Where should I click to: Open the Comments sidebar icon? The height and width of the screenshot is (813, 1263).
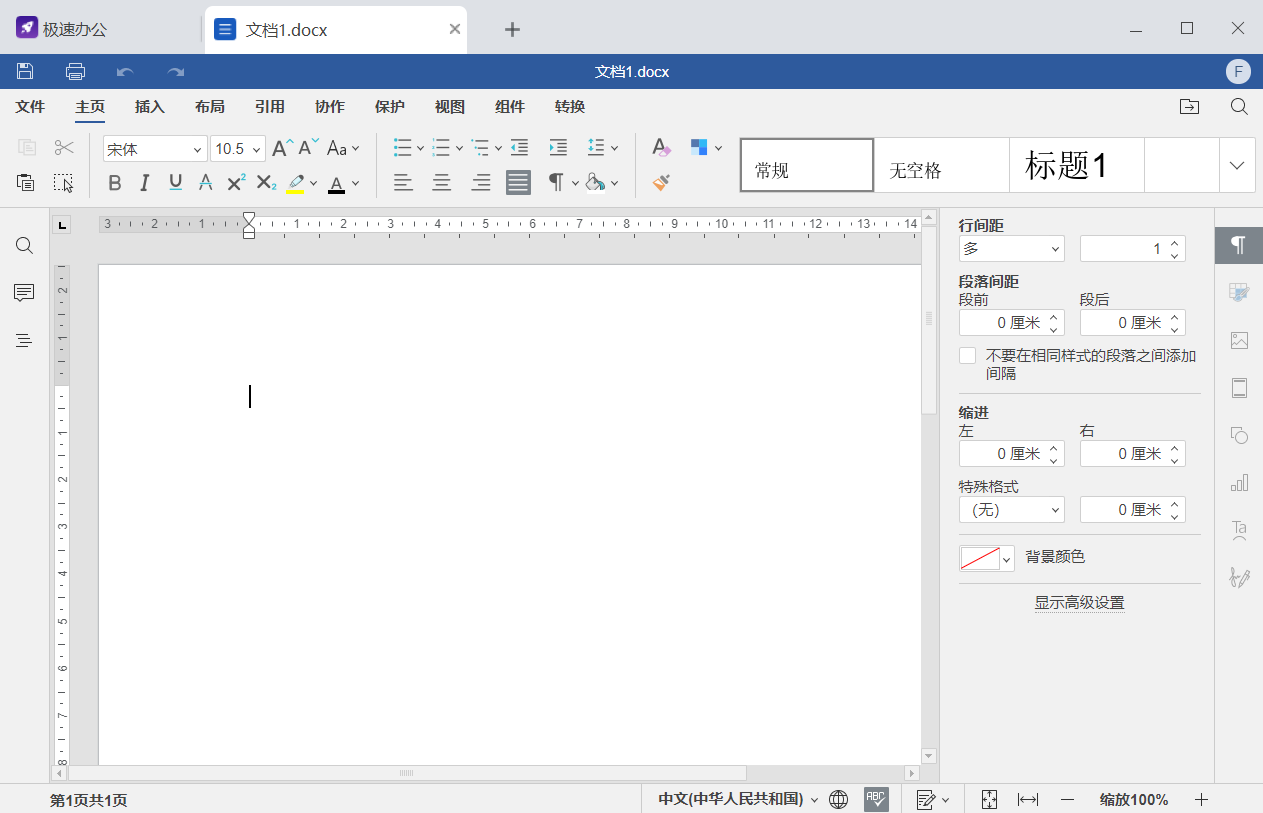coord(24,293)
